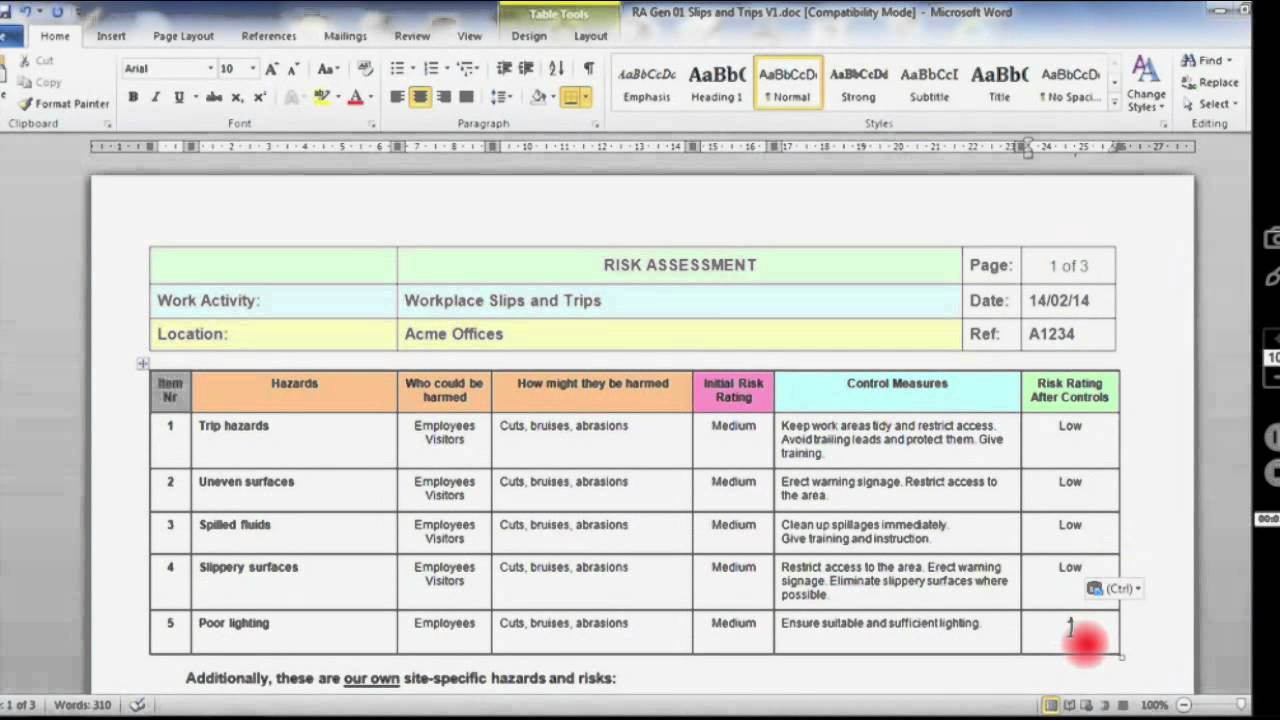Image resolution: width=1280 pixels, height=720 pixels.
Task: Open the font color dropdown arrow
Action: [x=370, y=97]
